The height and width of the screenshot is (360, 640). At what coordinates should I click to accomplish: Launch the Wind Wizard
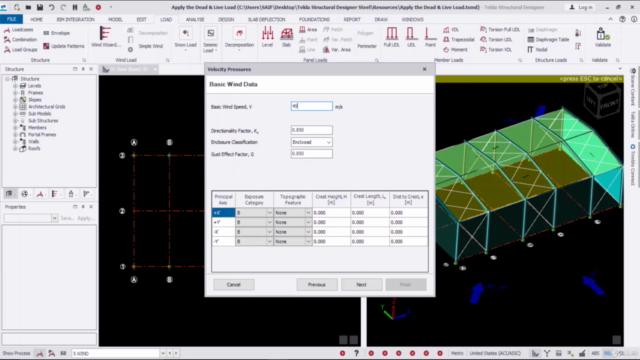106,37
